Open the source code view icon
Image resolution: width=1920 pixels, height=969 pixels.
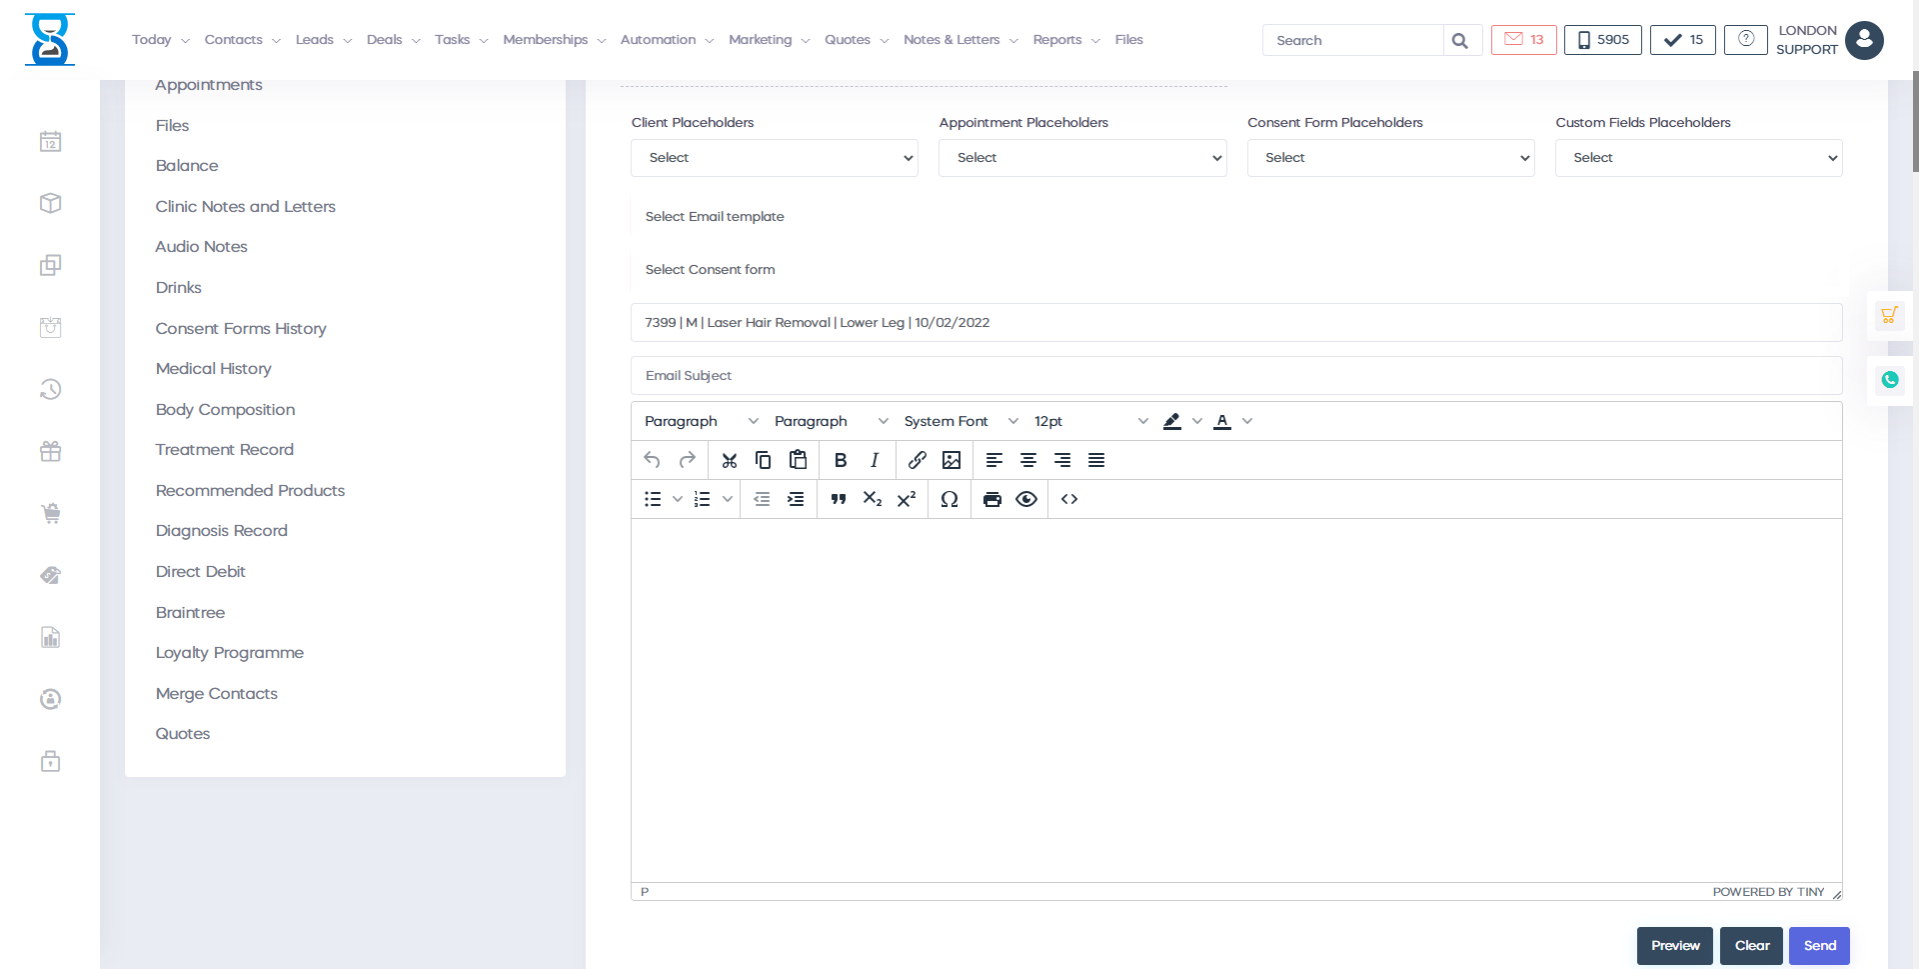click(x=1069, y=498)
